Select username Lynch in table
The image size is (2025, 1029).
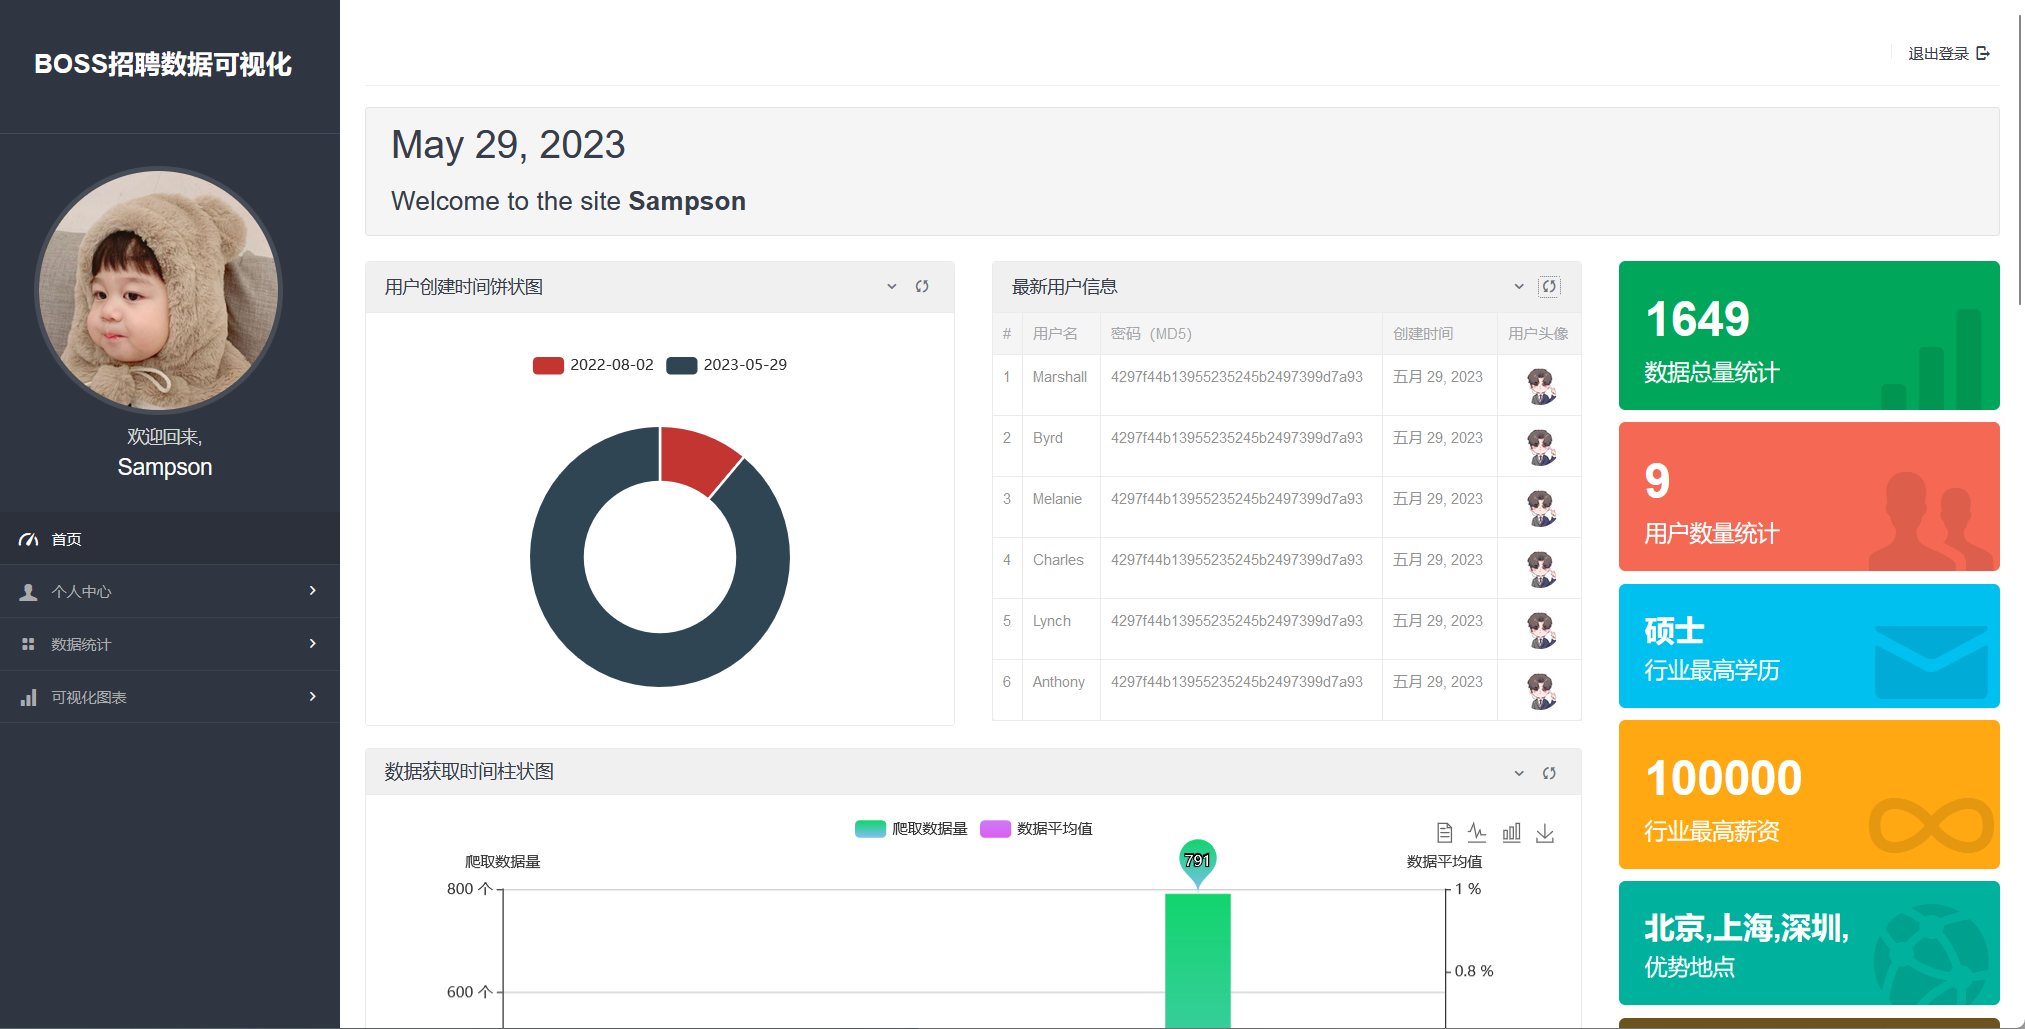click(1051, 621)
